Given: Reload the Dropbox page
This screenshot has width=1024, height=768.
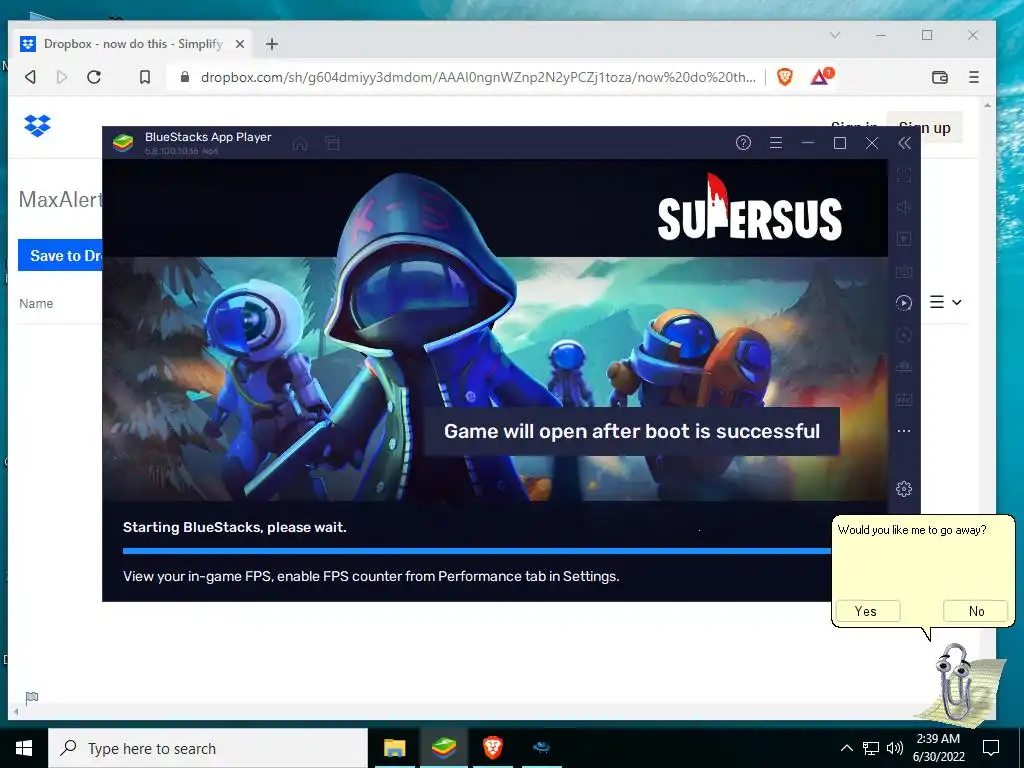Looking at the screenshot, I should 94,77.
